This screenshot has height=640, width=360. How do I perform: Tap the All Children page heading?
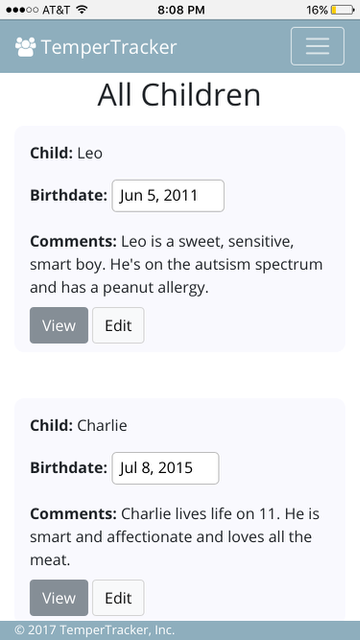click(x=179, y=95)
